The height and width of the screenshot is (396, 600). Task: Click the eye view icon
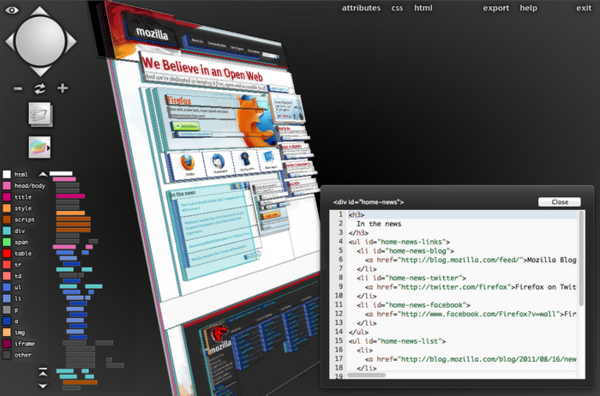point(12,10)
